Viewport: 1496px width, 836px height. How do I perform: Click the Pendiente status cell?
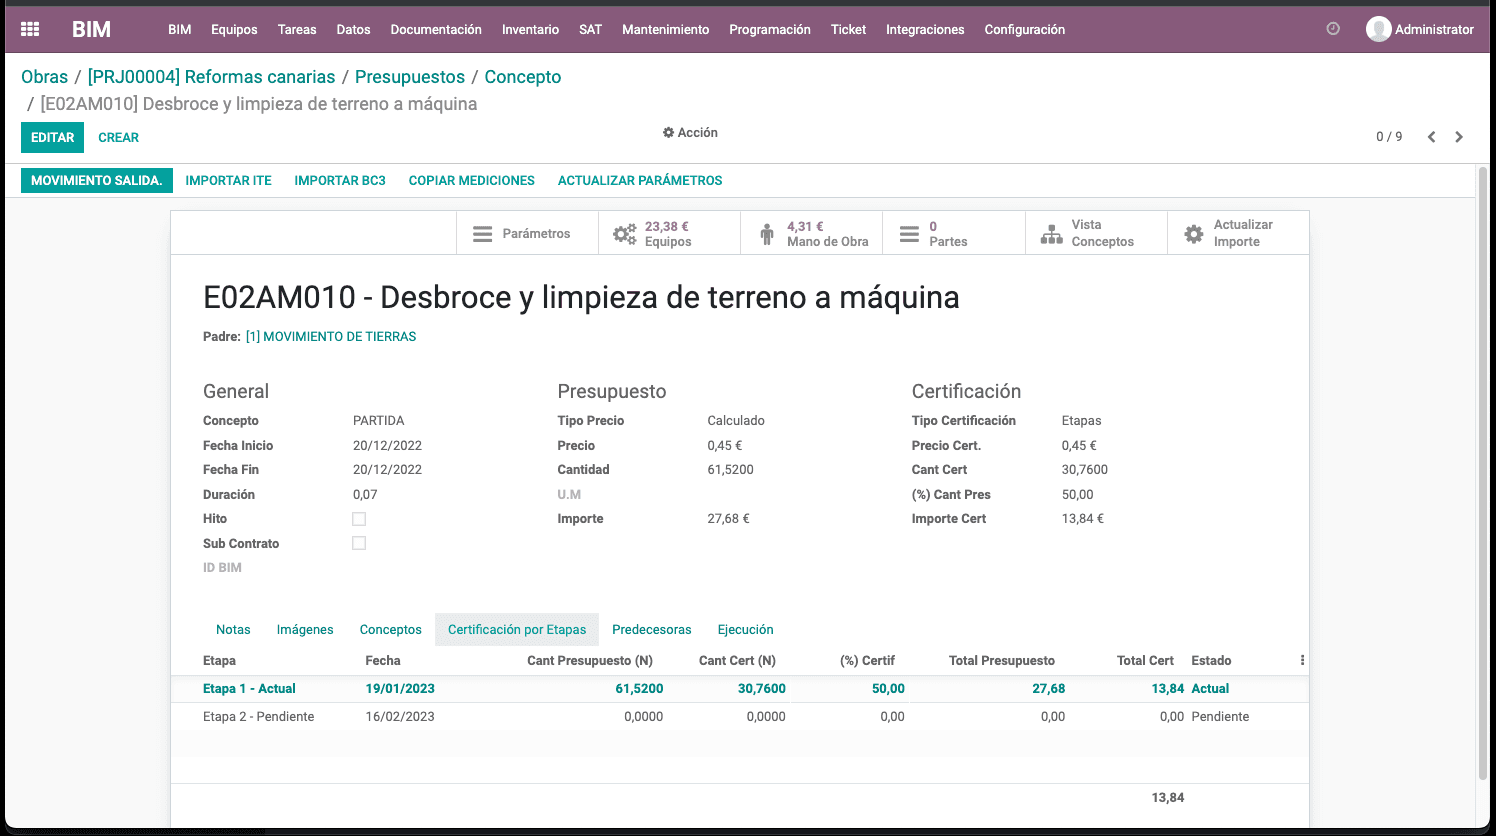(1220, 716)
